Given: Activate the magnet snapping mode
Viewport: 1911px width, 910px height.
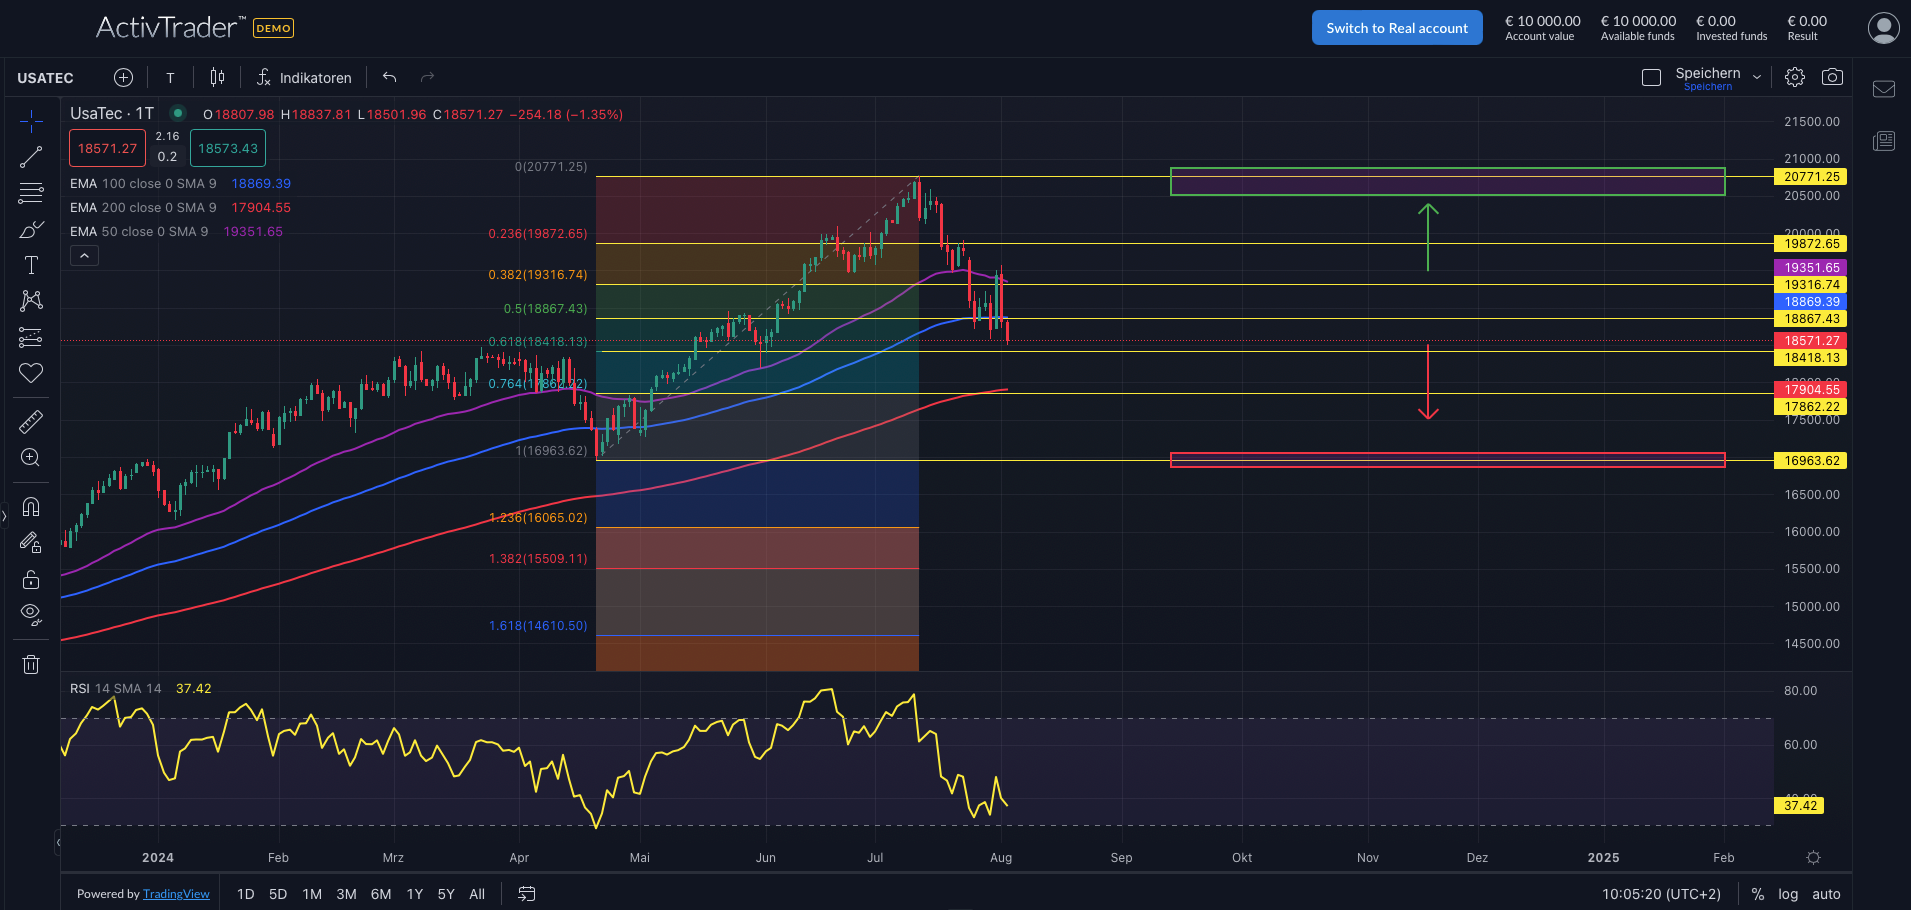Looking at the screenshot, I should 31,507.
